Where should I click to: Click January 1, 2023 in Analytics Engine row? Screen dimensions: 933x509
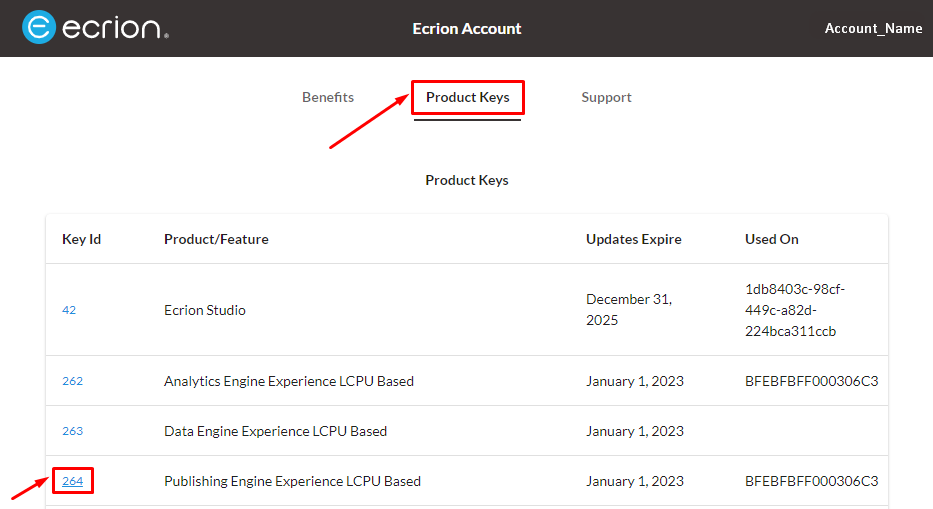[x=635, y=381]
